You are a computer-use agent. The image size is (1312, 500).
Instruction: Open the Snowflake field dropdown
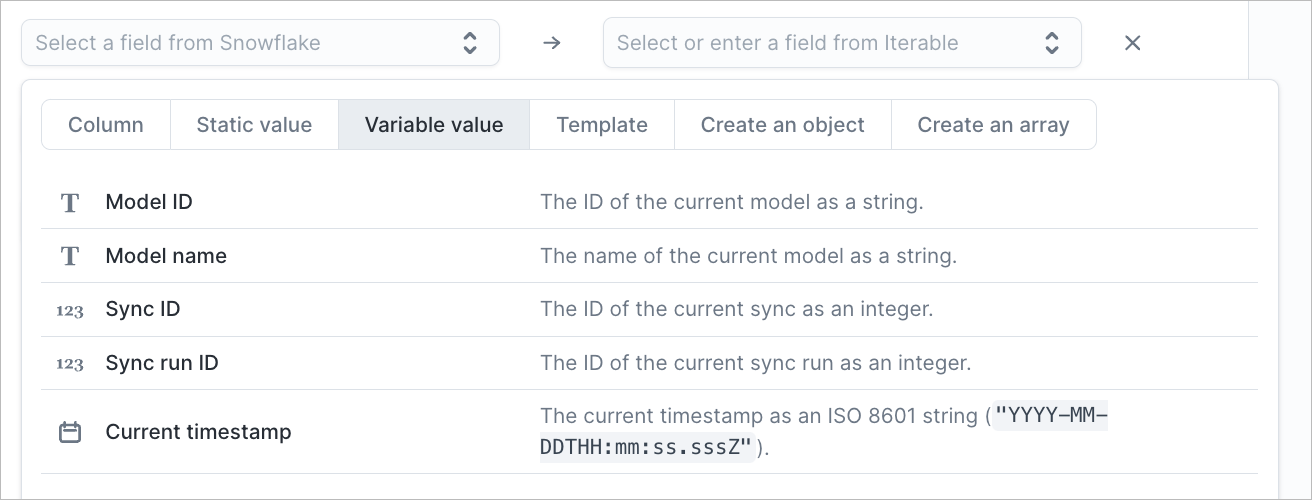click(260, 43)
